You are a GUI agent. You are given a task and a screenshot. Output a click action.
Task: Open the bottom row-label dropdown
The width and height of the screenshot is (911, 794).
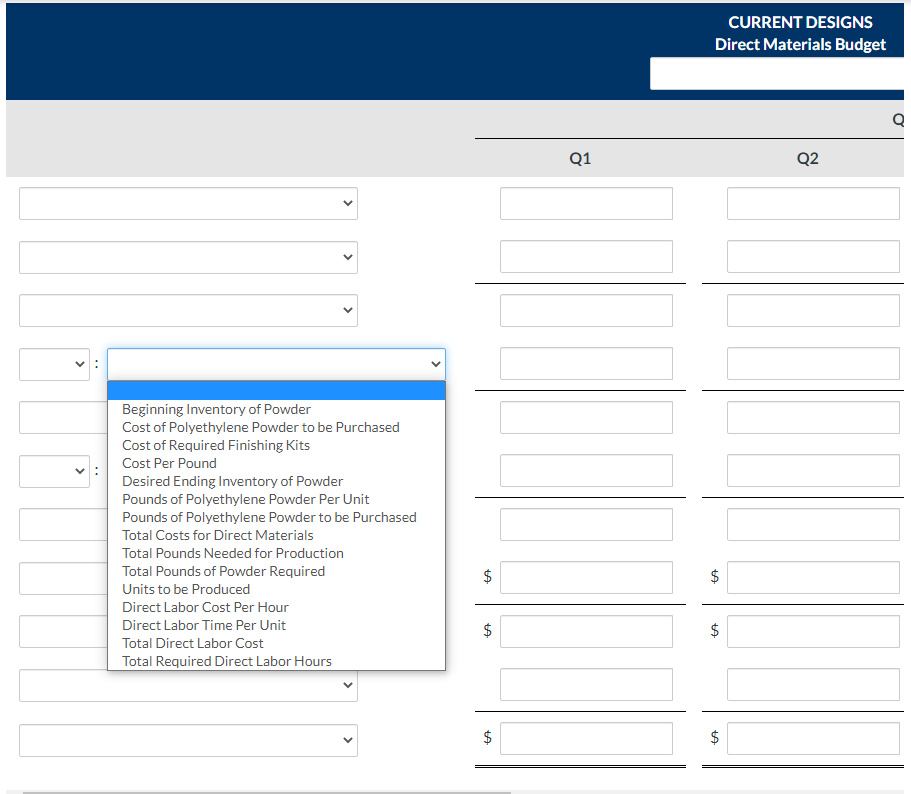(188, 740)
